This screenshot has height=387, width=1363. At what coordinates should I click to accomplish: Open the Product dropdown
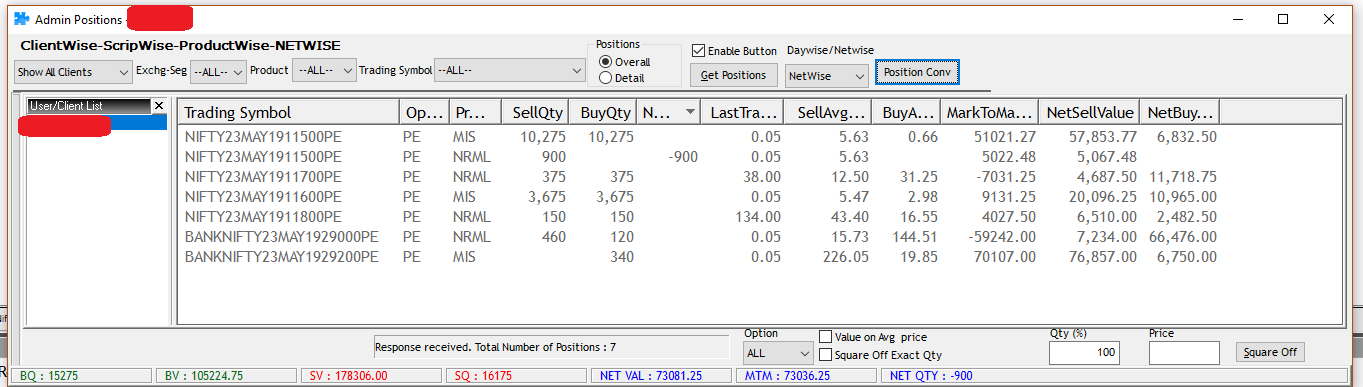pos(325,71)
